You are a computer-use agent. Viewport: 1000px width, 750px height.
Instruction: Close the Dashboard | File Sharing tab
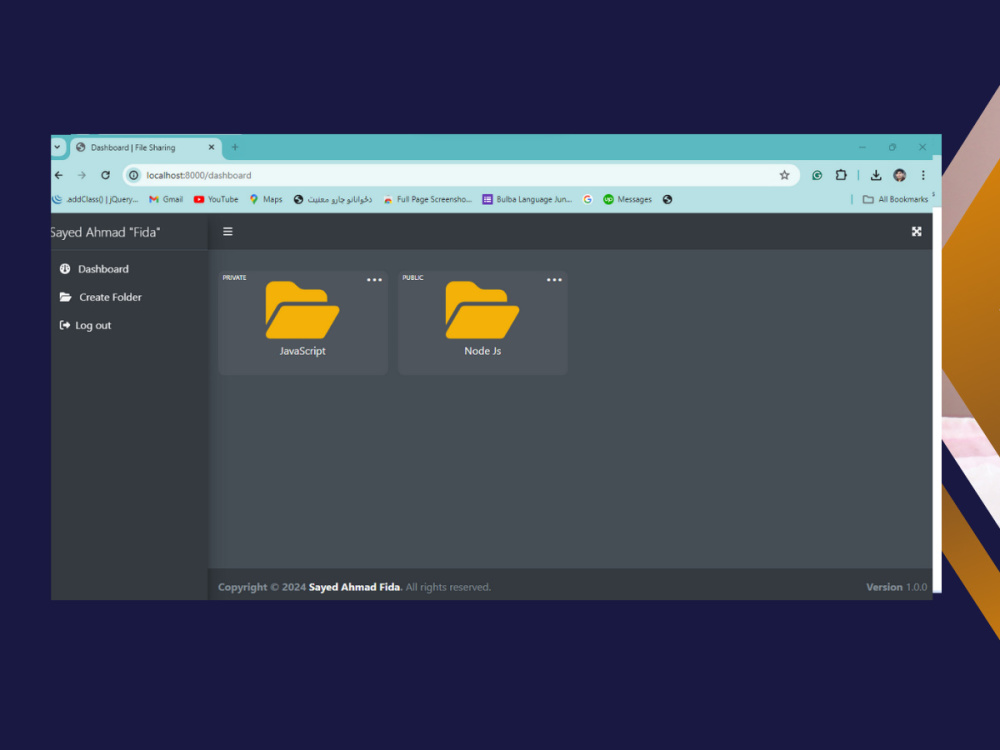coord(211,147)
